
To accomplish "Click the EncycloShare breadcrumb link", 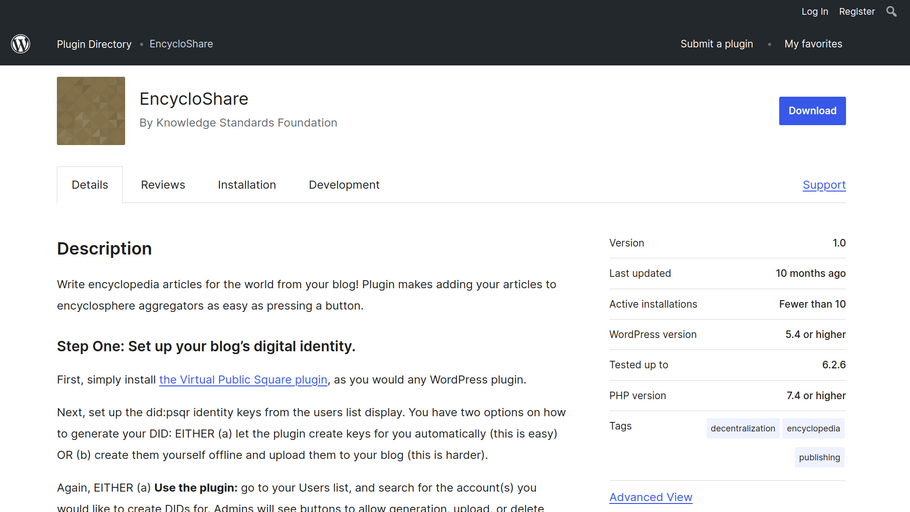I will point(181,44).
